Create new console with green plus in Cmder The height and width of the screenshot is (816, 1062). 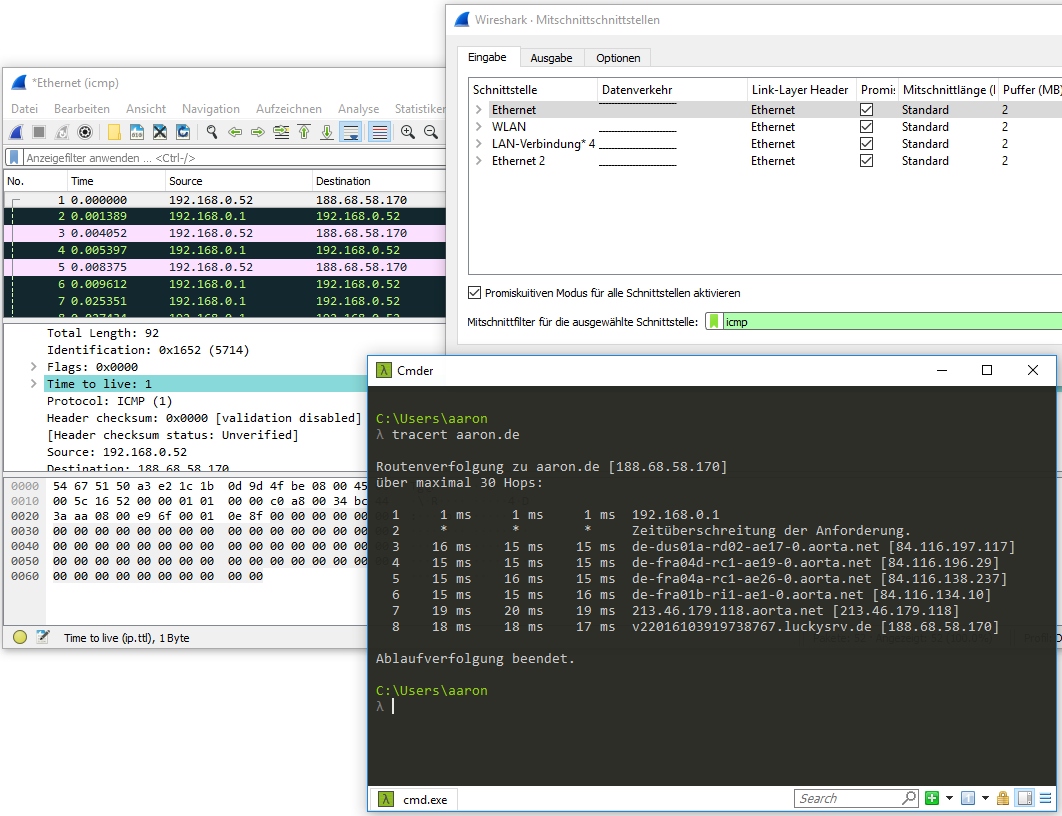[932, 798]
